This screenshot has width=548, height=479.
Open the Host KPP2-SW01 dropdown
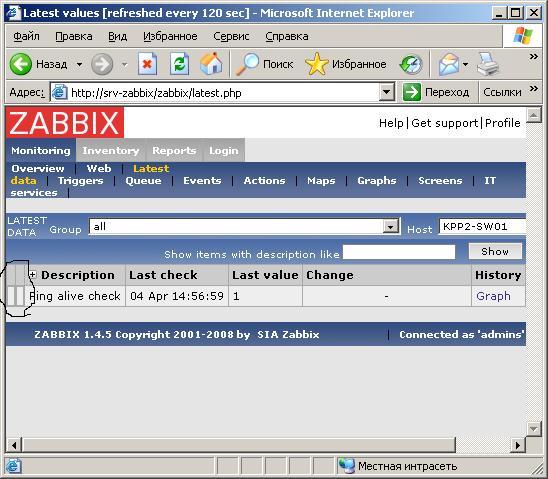coord(482,226)
